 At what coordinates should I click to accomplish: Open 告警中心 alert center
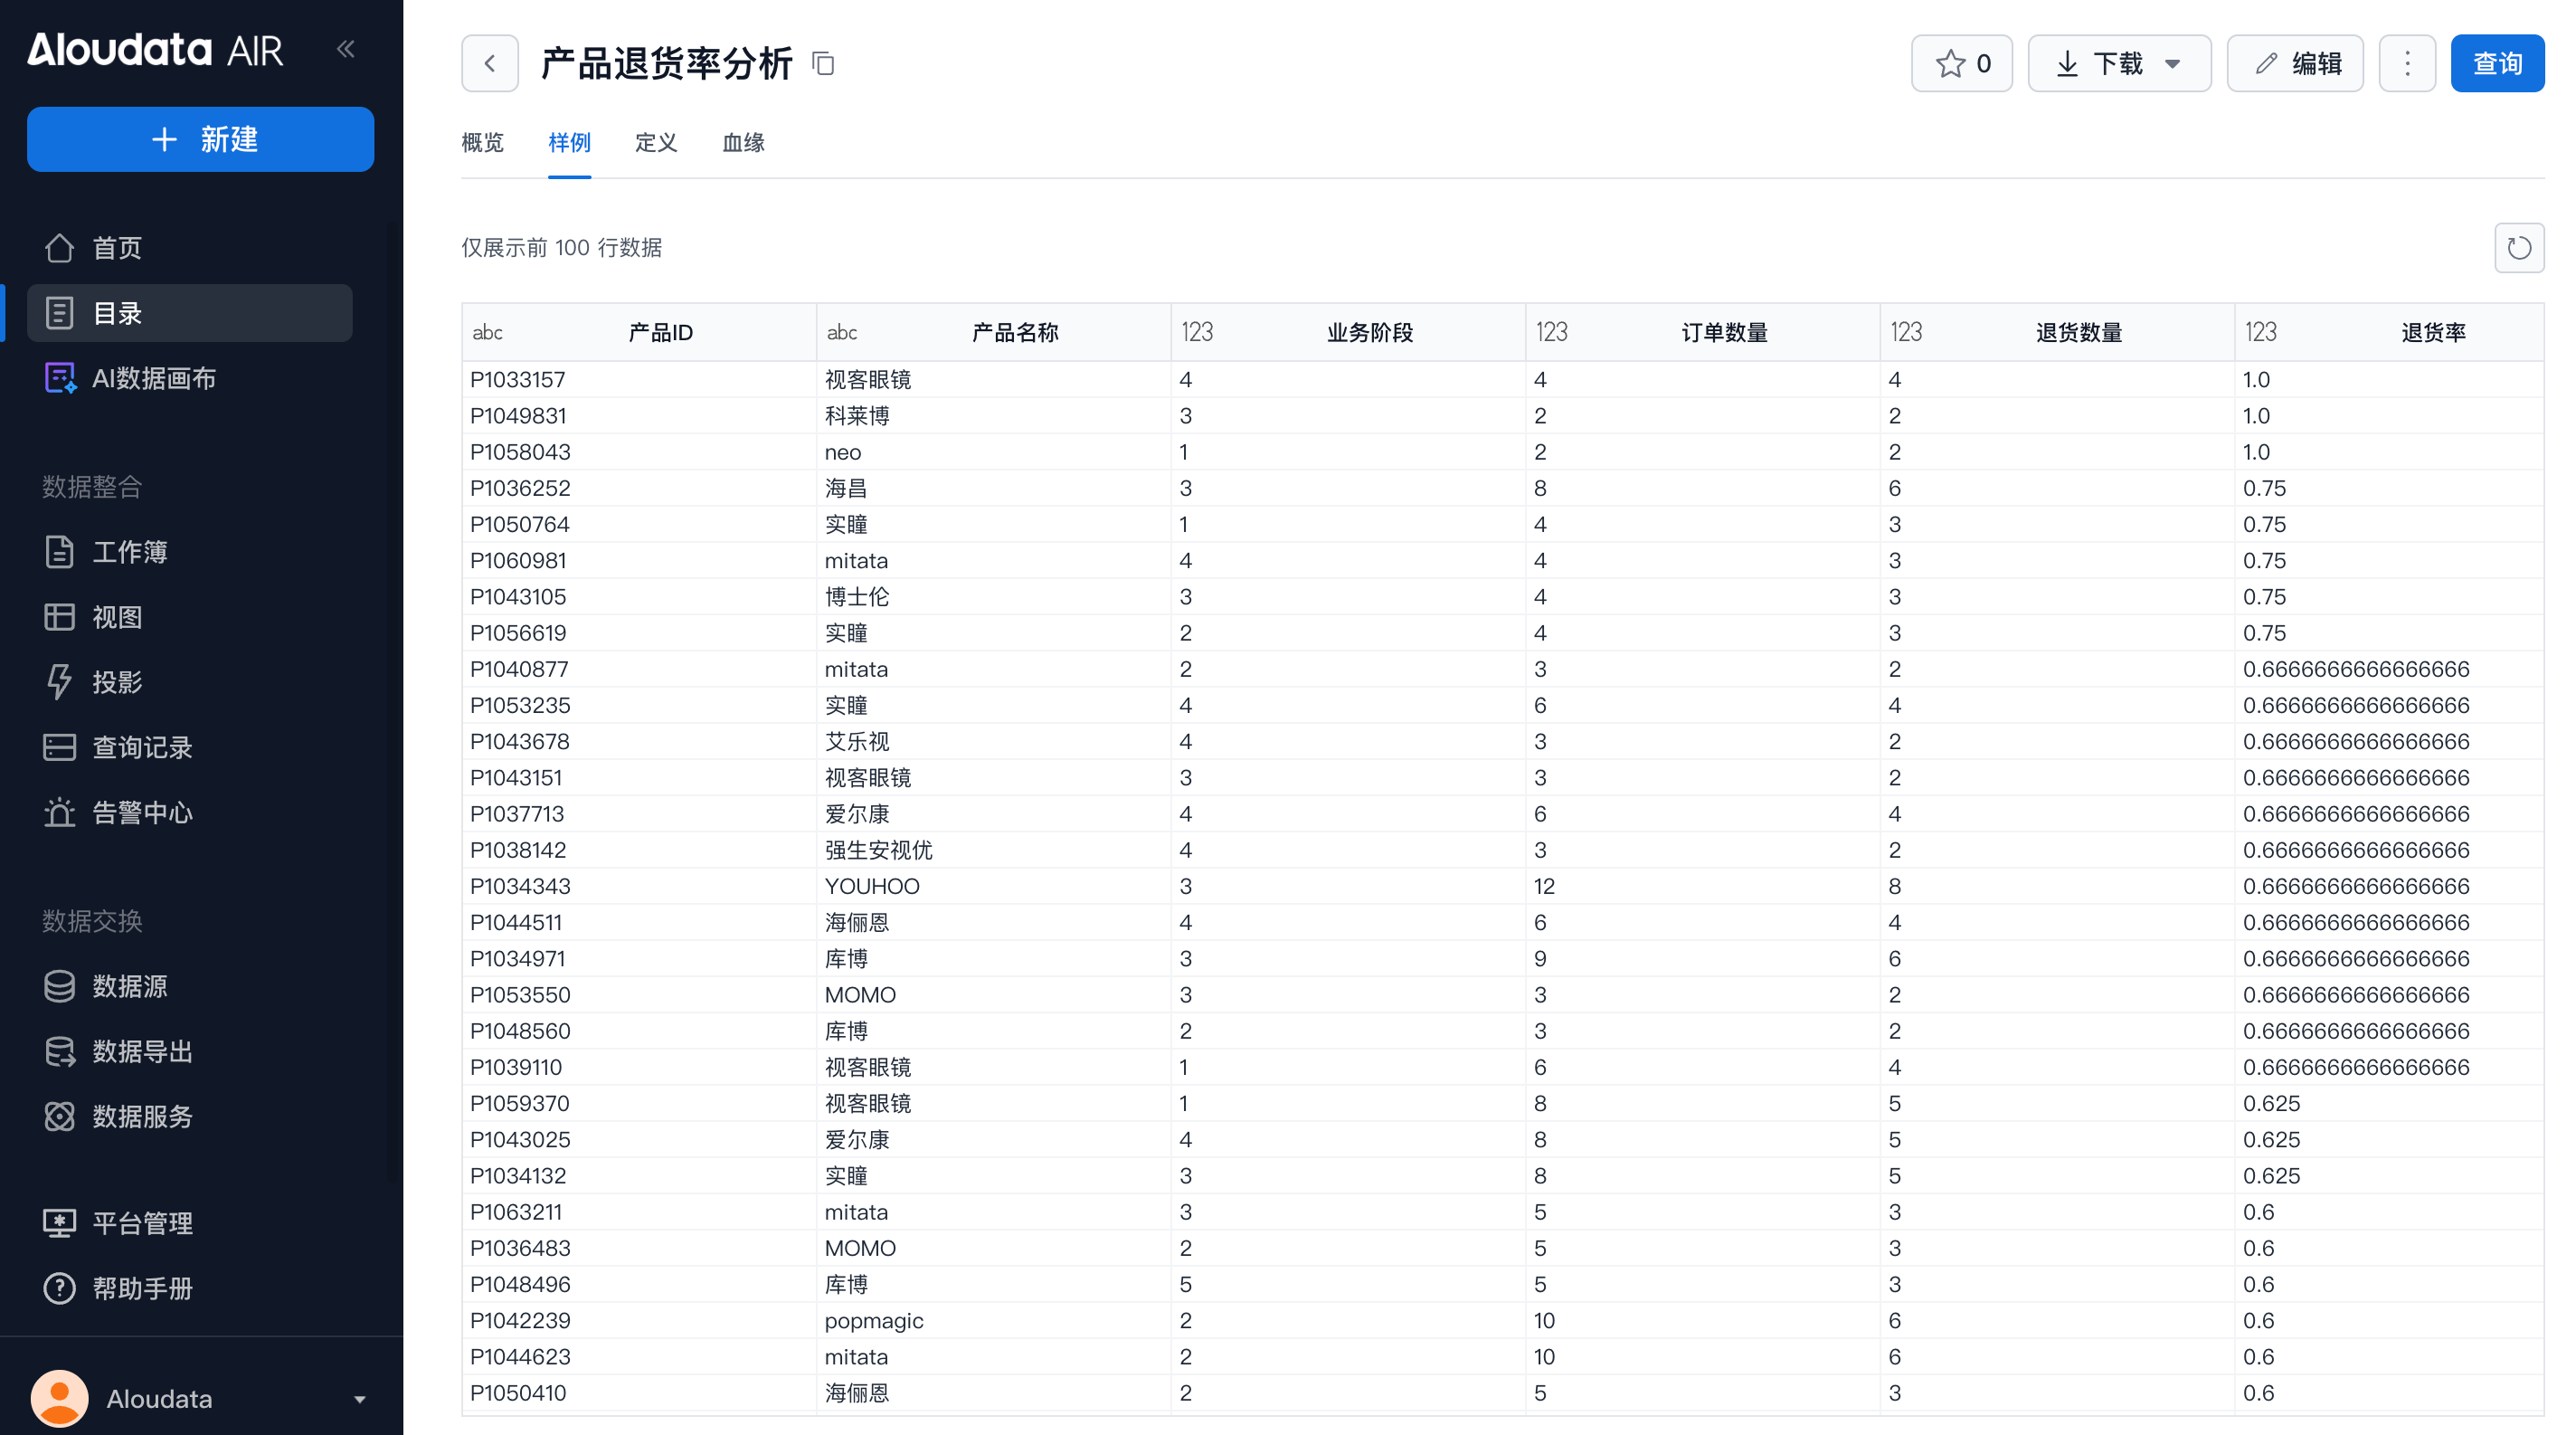tap(142, 812)
